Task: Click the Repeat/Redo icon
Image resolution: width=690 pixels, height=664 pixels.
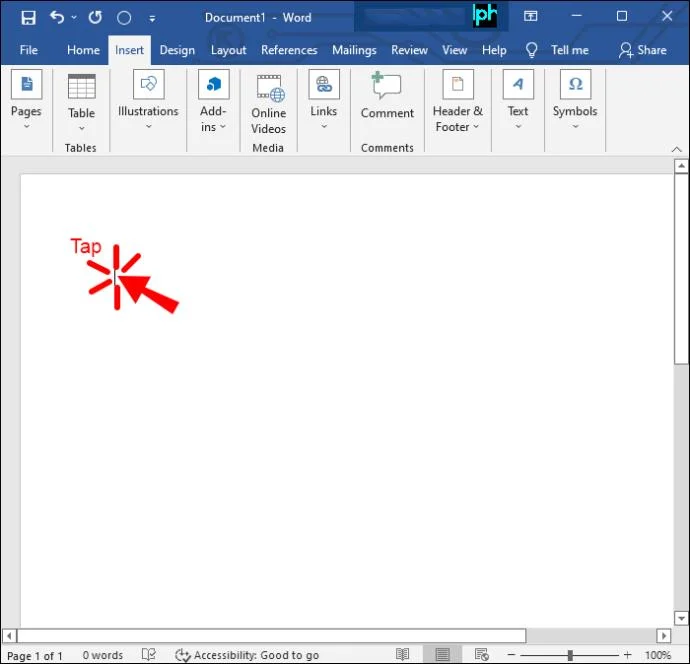Action: coord(95,18)
